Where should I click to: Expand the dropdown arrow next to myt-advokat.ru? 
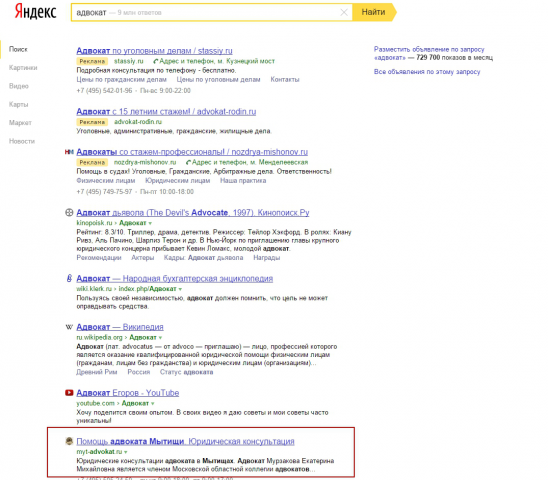[x=125, y=452]
